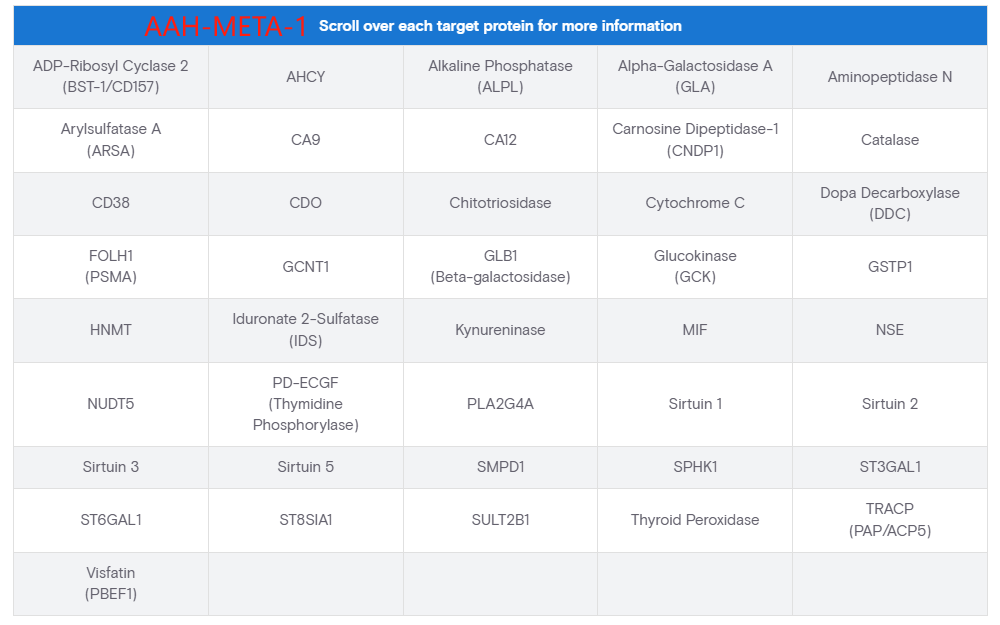Click the CA9 target cell

(305, 140)
